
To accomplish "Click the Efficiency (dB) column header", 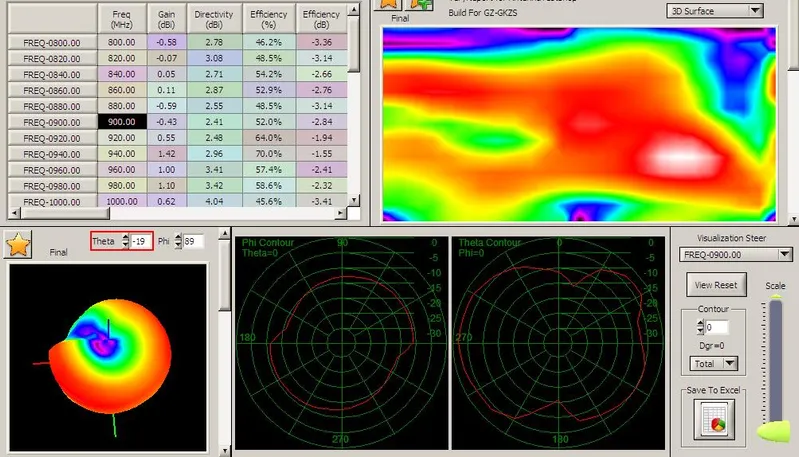I will click(322, 19).
